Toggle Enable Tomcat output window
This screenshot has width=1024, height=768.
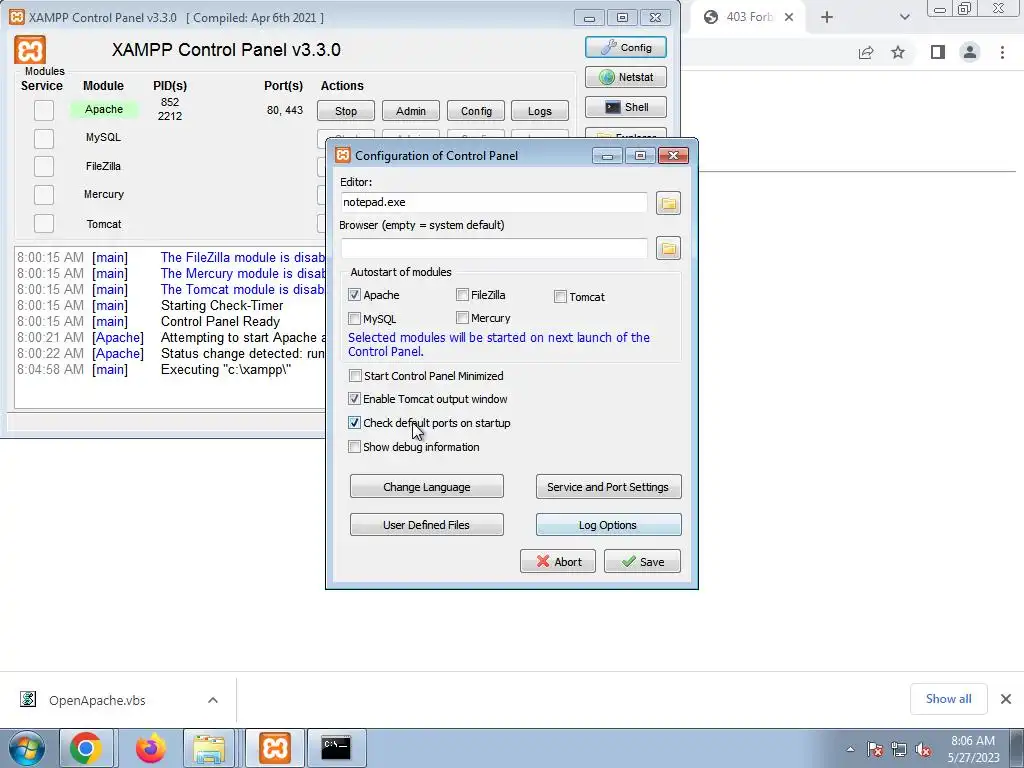click(355, 398)
